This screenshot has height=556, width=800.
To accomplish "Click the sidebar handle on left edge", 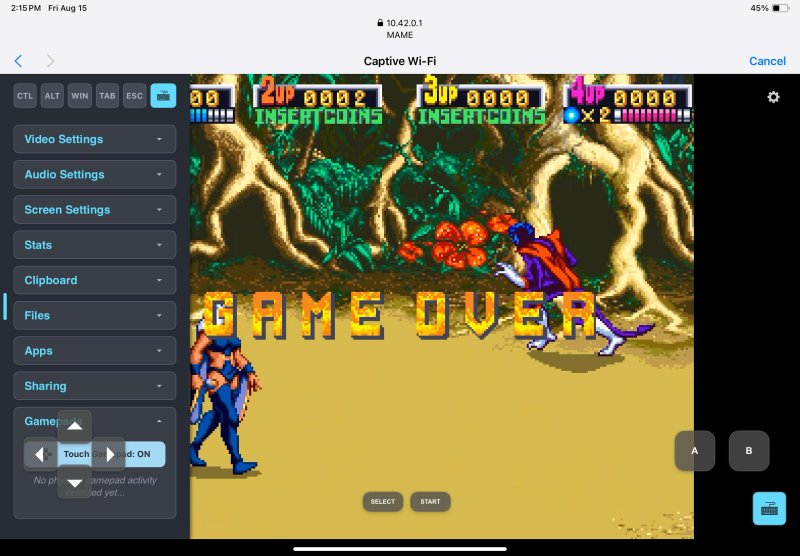I will 5,307.
